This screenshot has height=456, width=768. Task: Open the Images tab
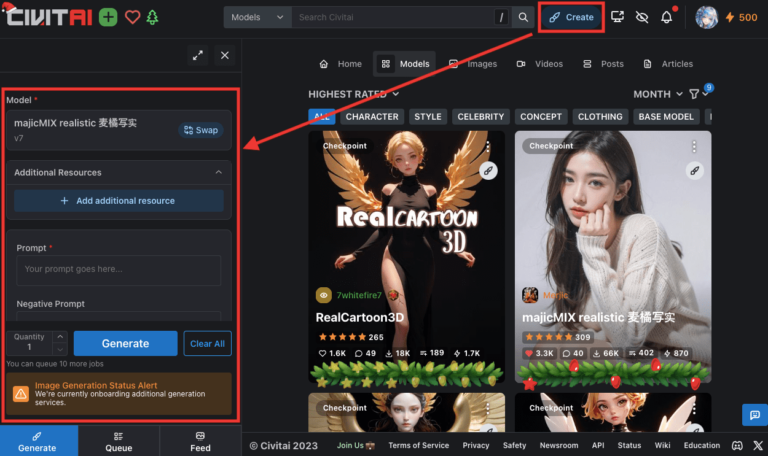click(473, 64)
